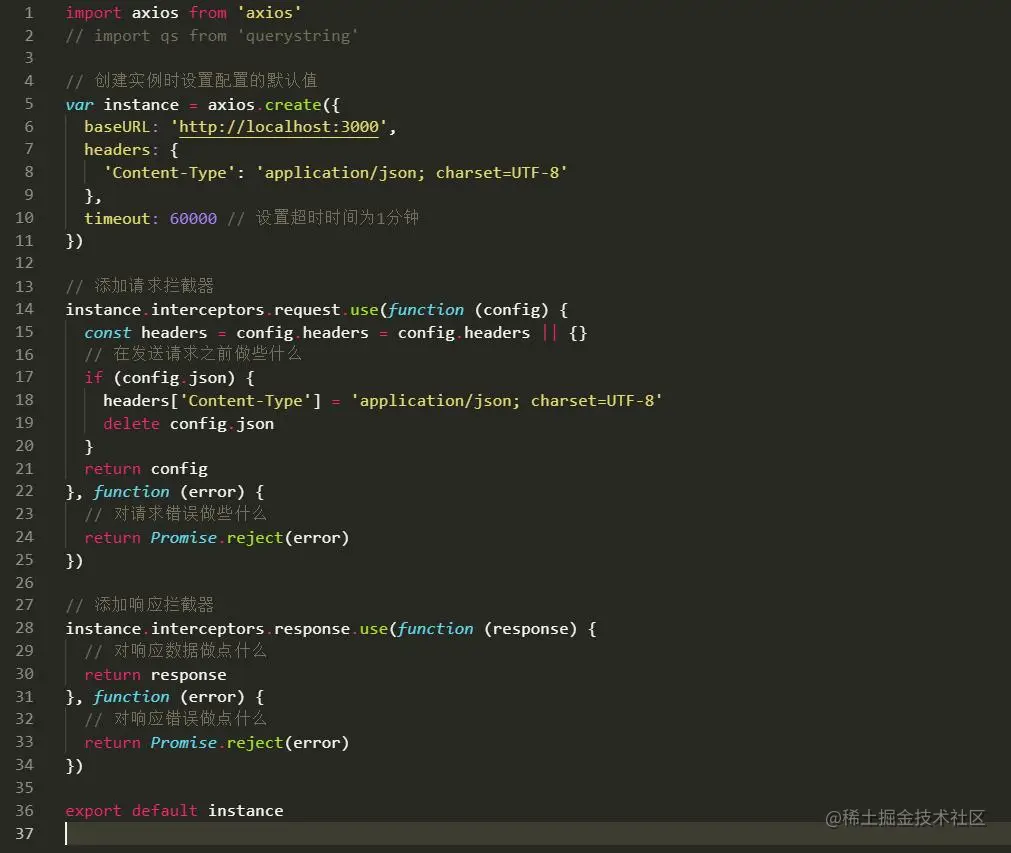Click the commented 'querystring' text on line 2
This screenshot has width=1011, height=853.
[298, 36]
